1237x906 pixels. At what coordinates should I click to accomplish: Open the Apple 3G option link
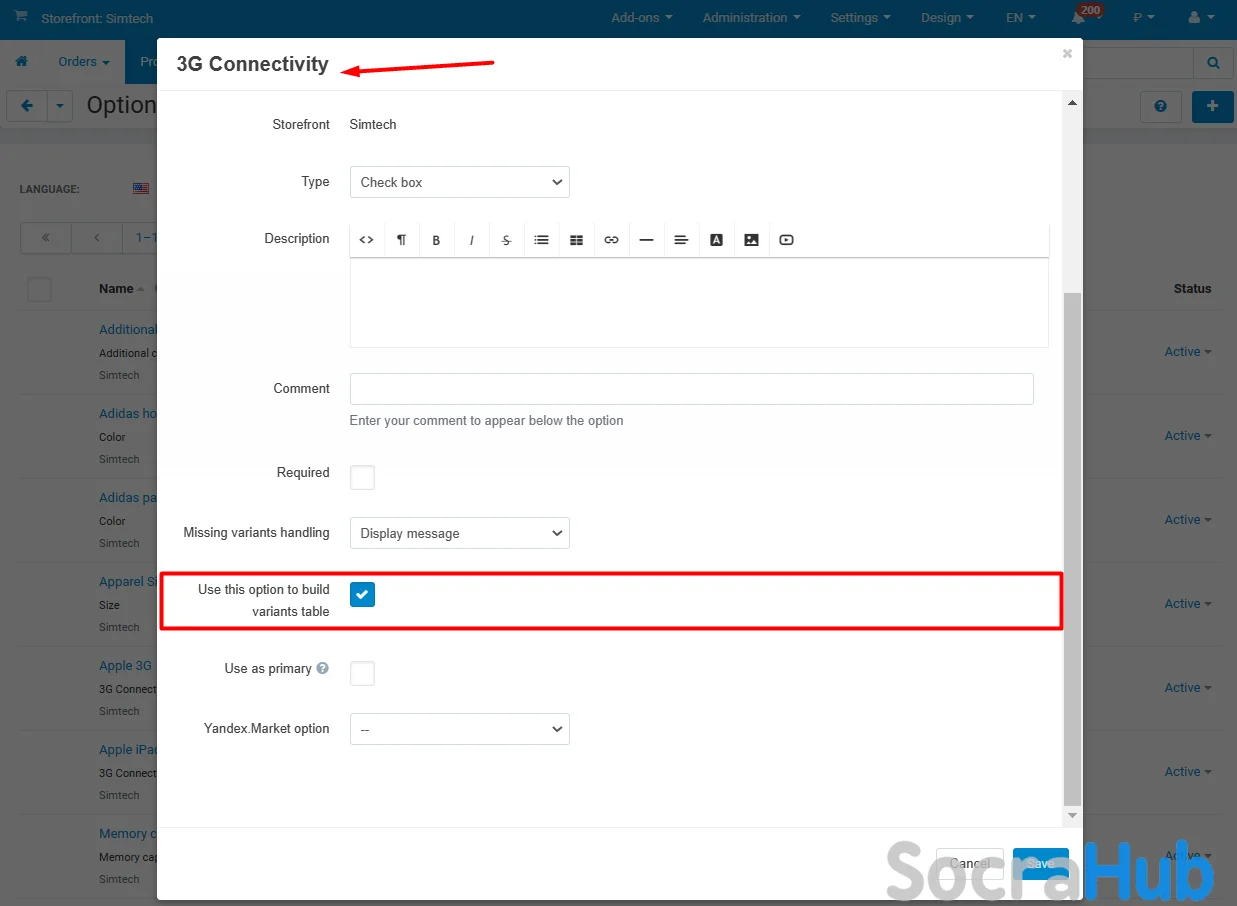pyautogui.click(x=126, y=666)
